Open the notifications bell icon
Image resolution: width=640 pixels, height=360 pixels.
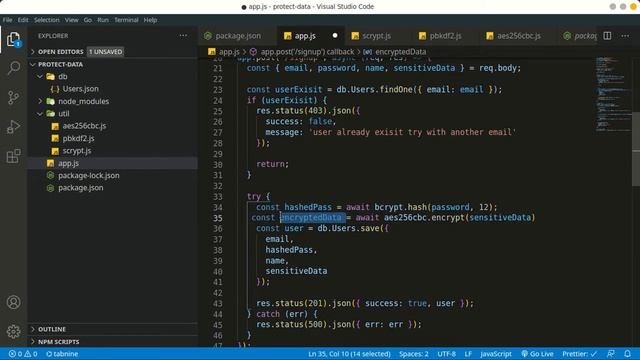click(x=627, y=354)
